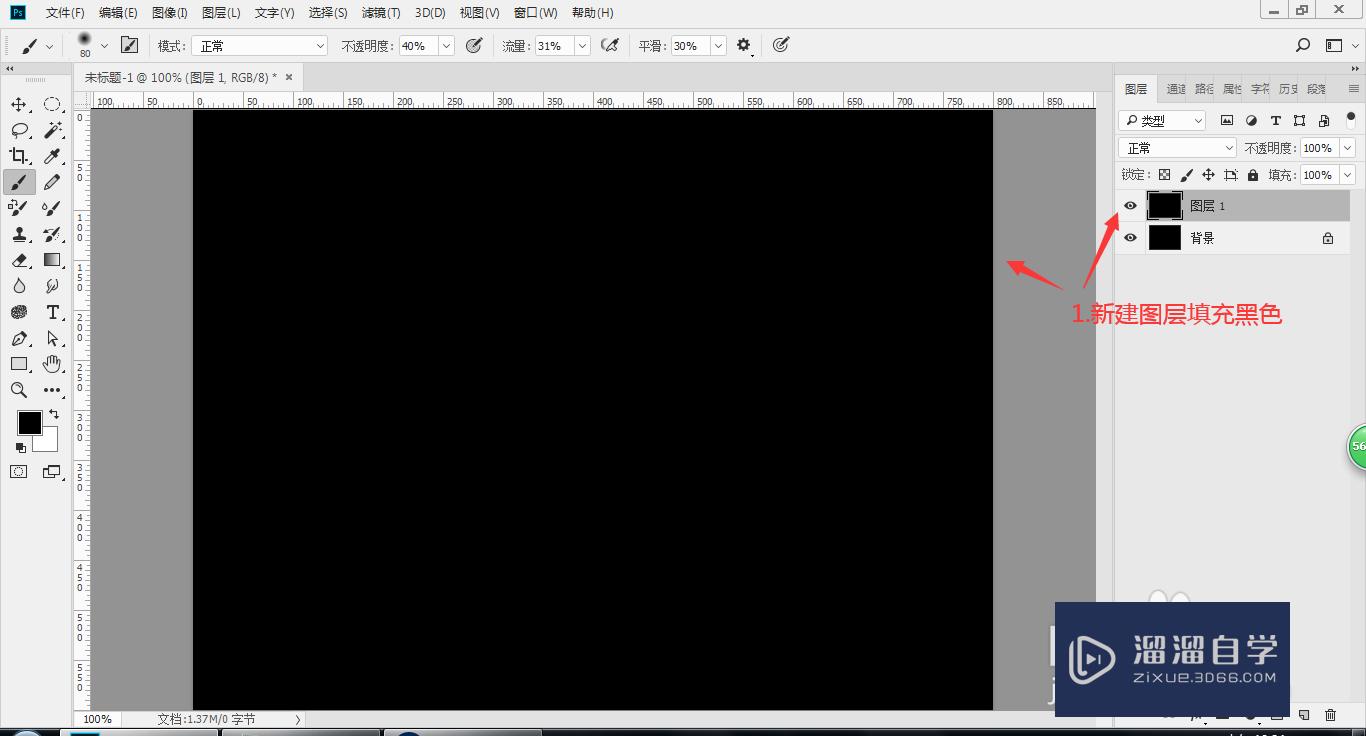The height and width of the screenshot is (736, 1366).
Task: Open the Layers panel options menu
Action: (x=1354, y=89)
